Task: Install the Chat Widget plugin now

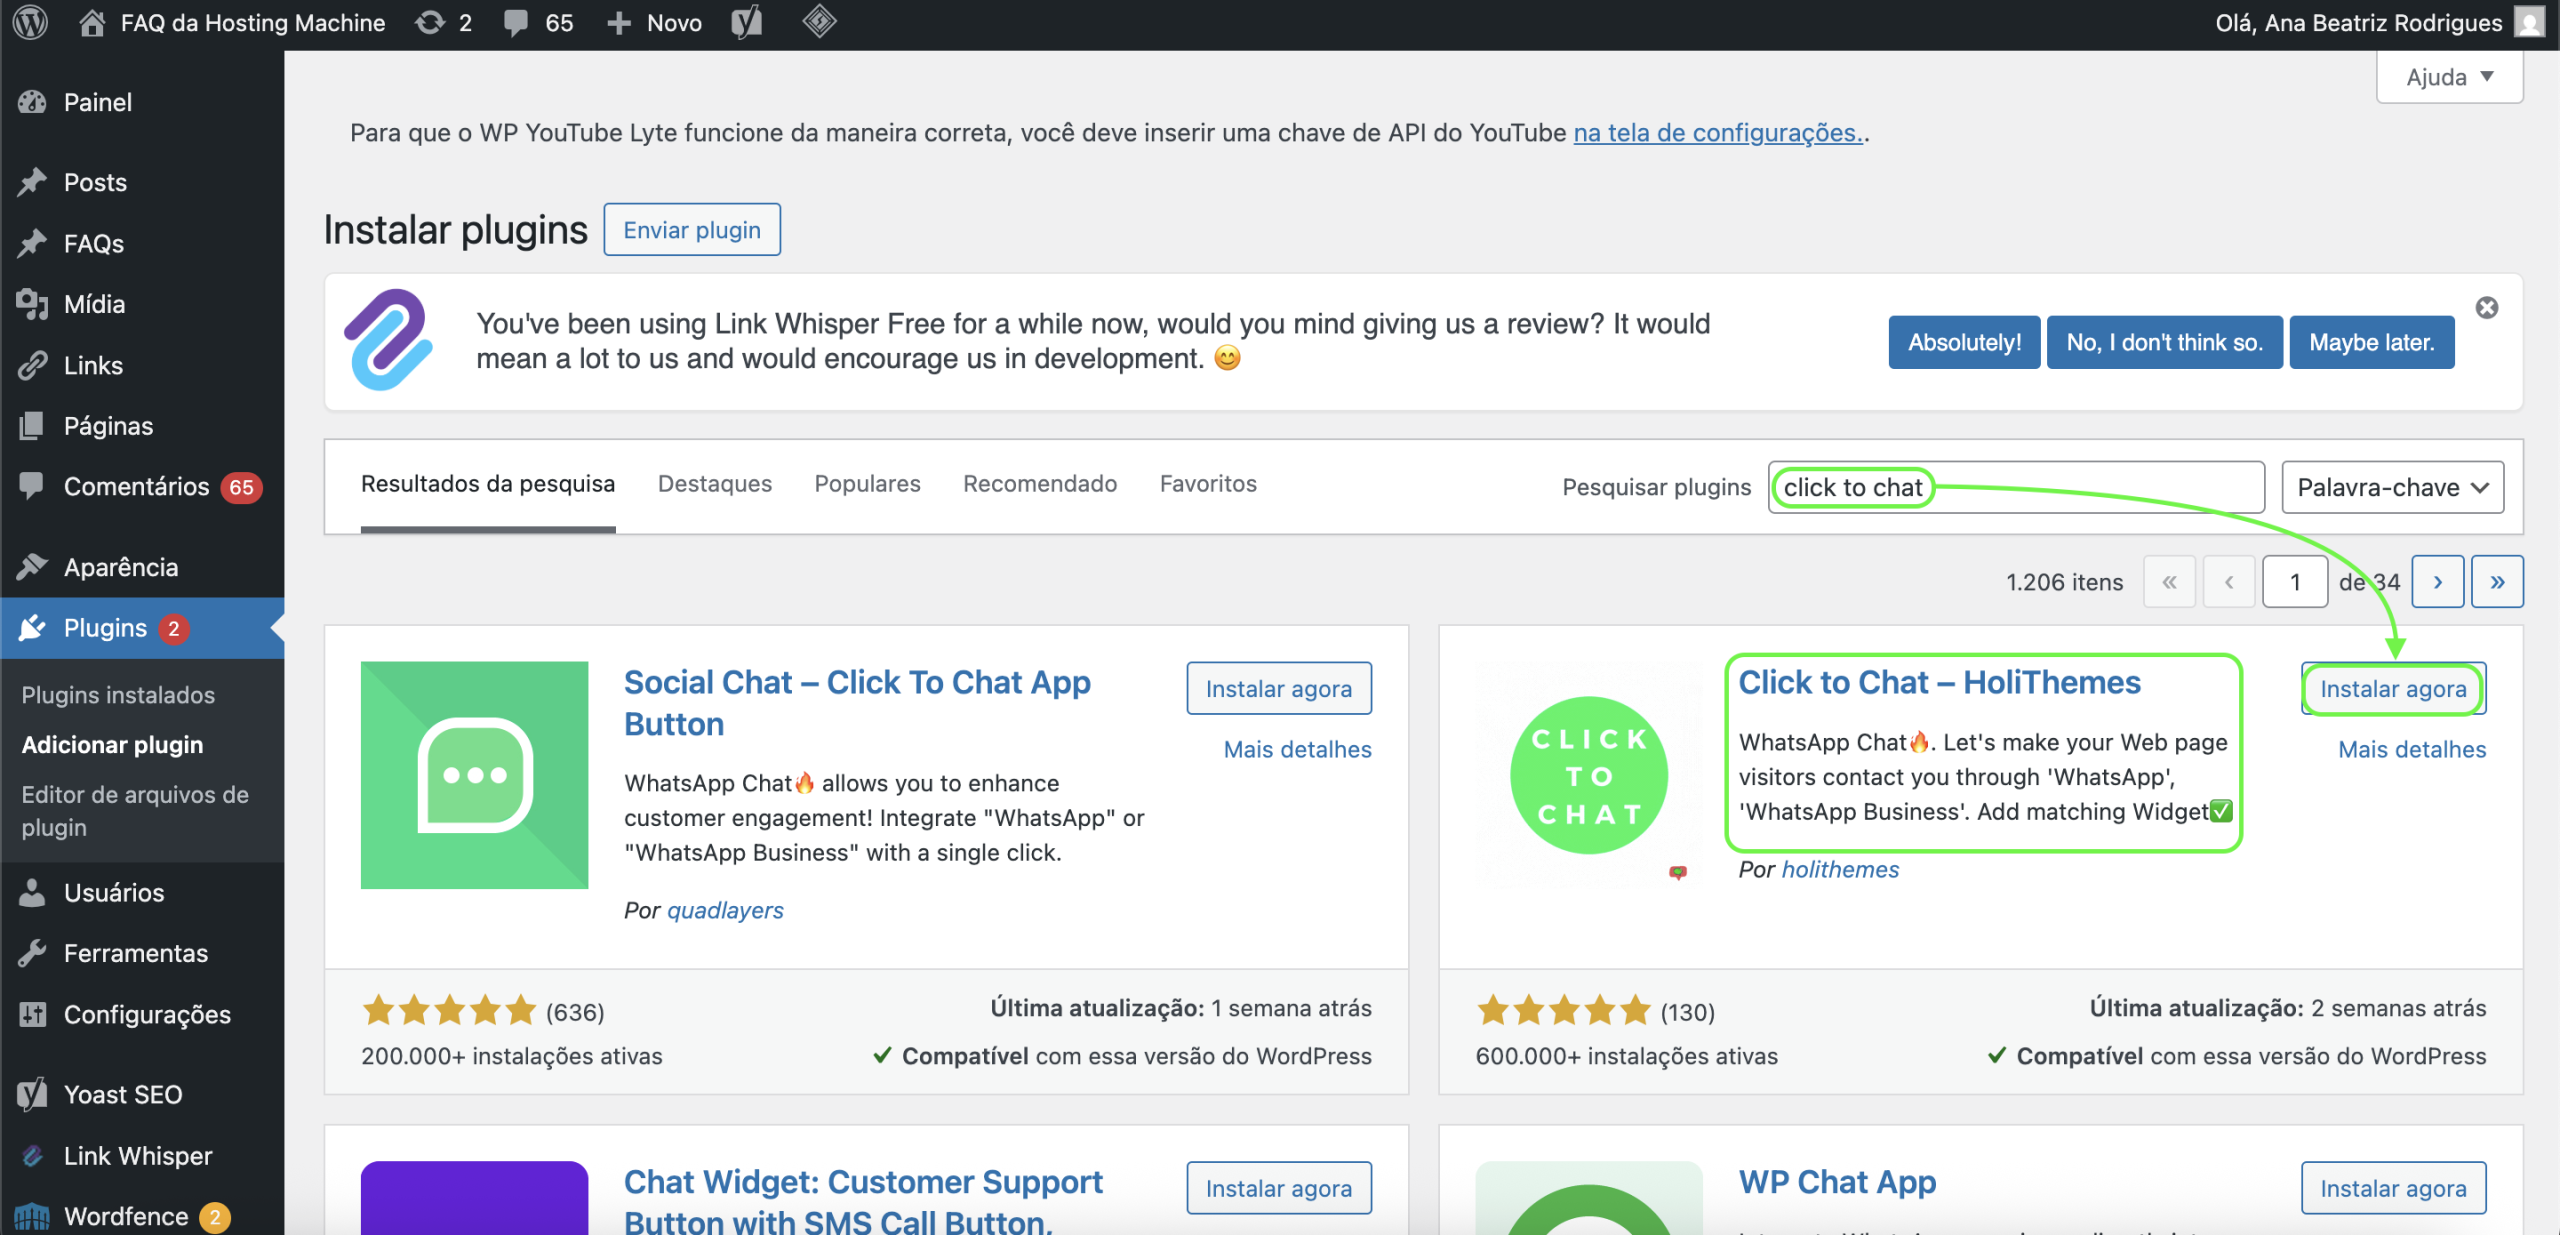Action: point(1279,1188)
